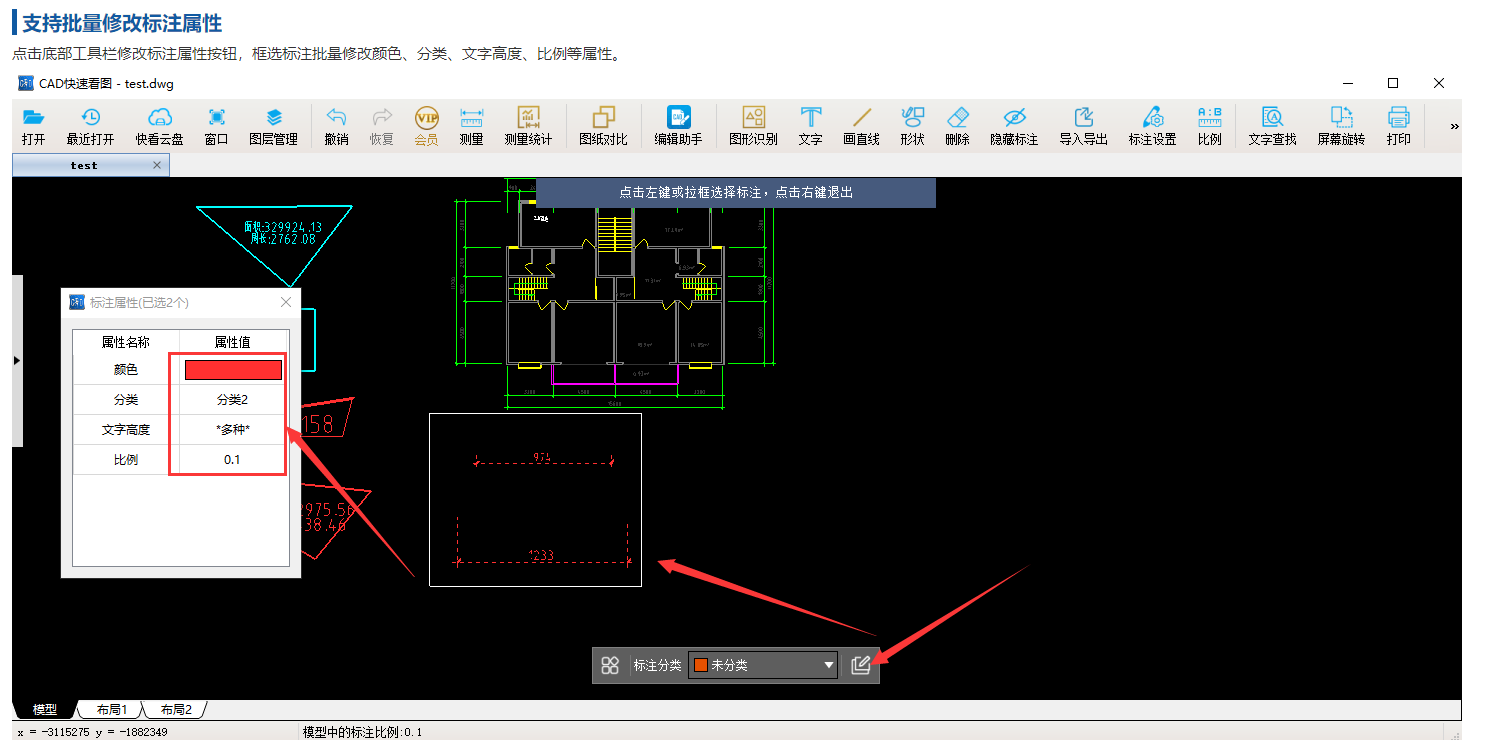Set drawing 比例 scale
Screen dimensions: 1487x751
pyautogui.click(x=1209, y=126)
